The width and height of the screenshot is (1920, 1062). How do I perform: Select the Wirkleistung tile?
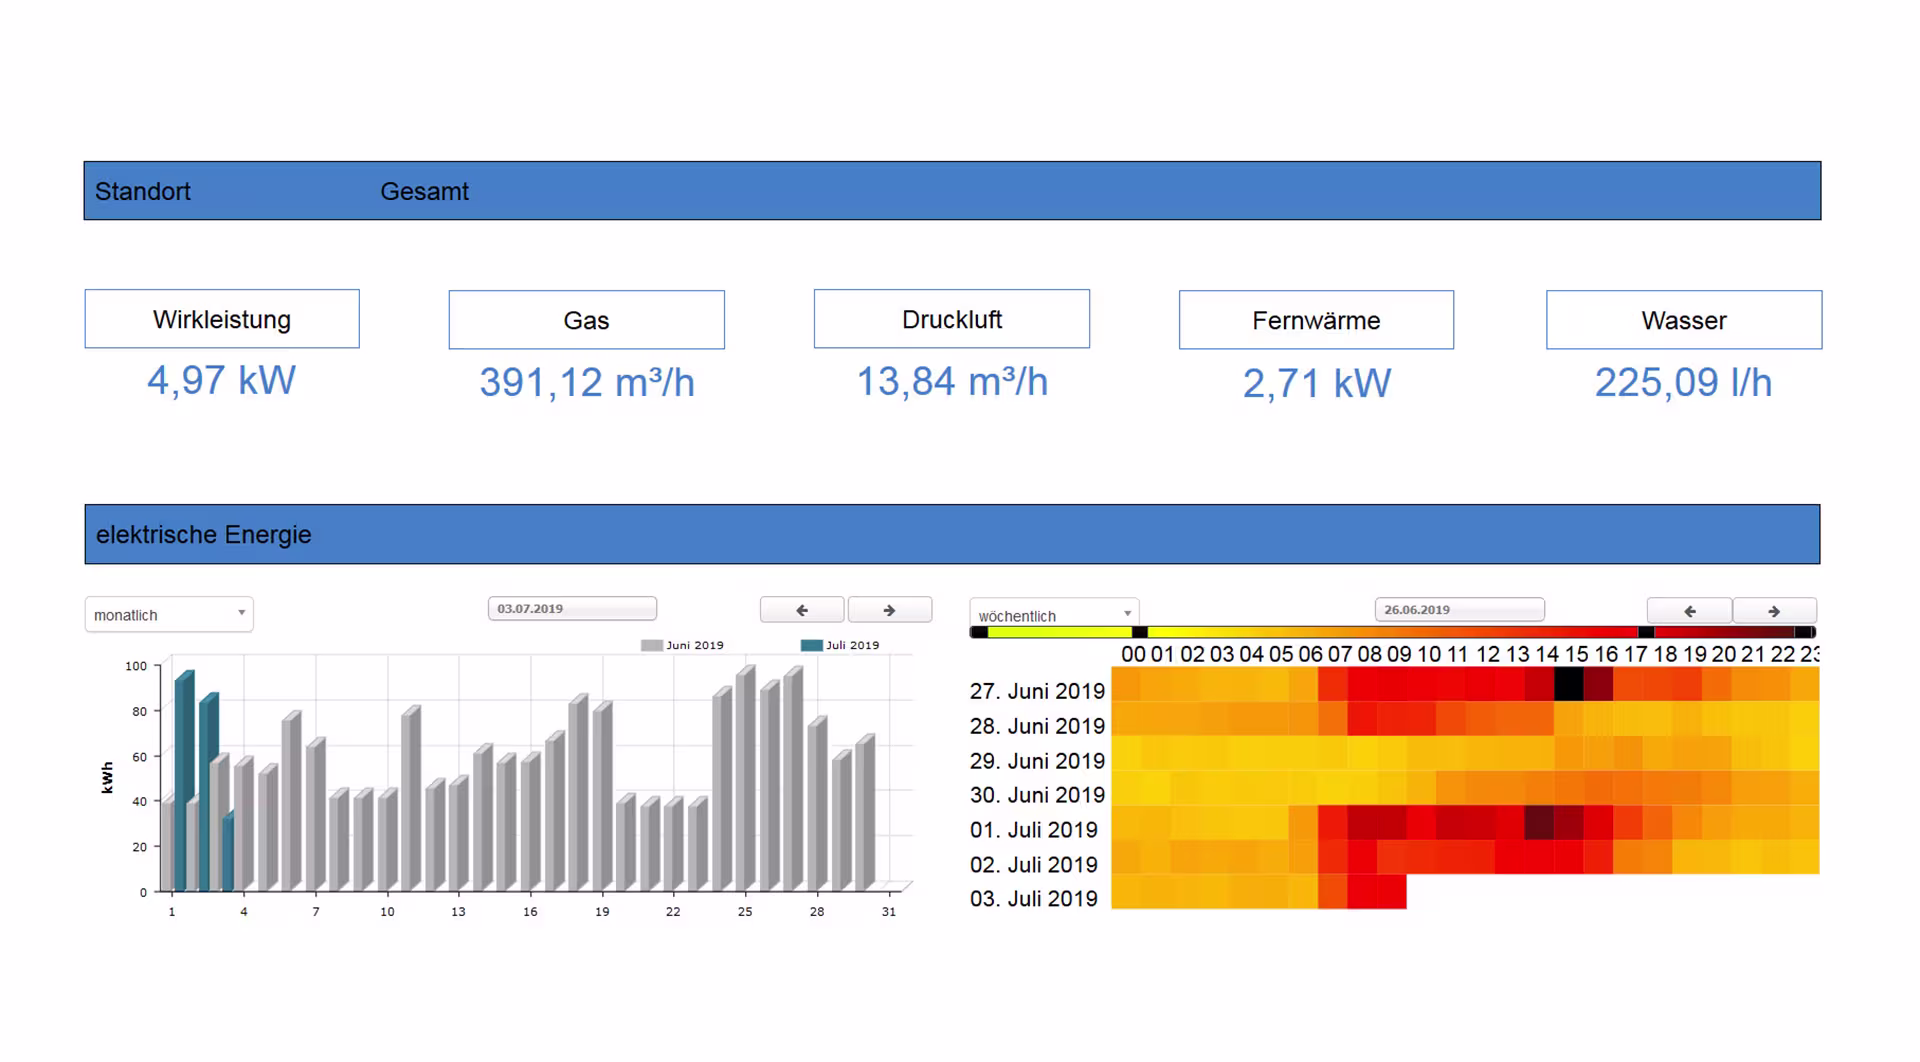(x=221, y=319)
